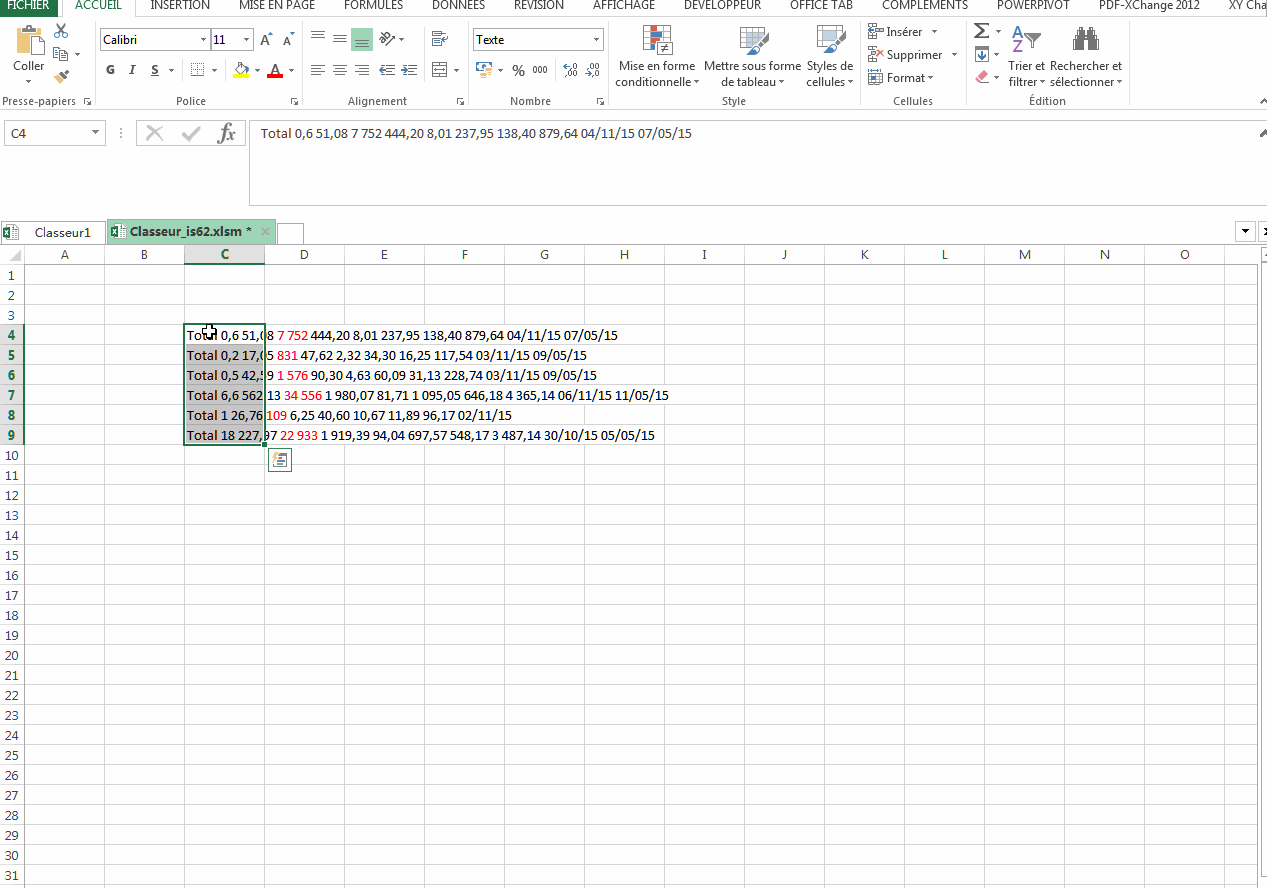
Task: Click the insert function fx icon
Action: 227,133
